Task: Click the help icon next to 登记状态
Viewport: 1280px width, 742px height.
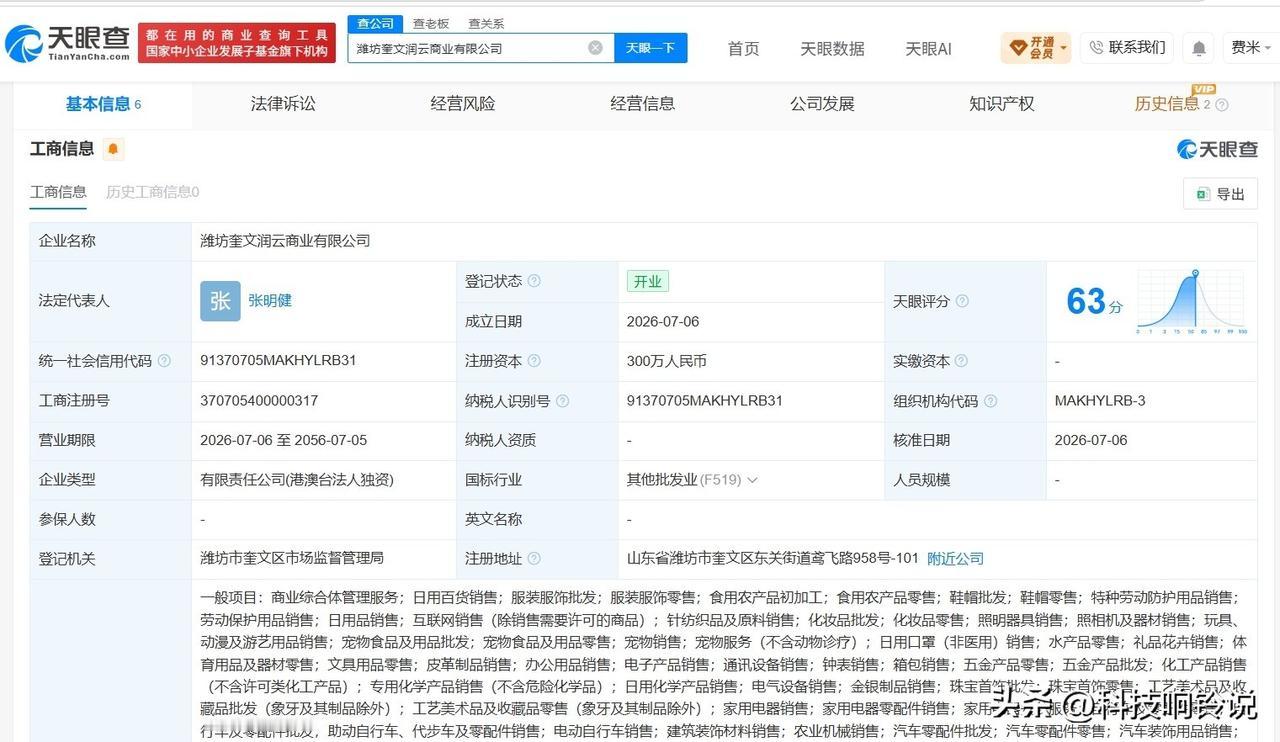Action: pos(534,281)
